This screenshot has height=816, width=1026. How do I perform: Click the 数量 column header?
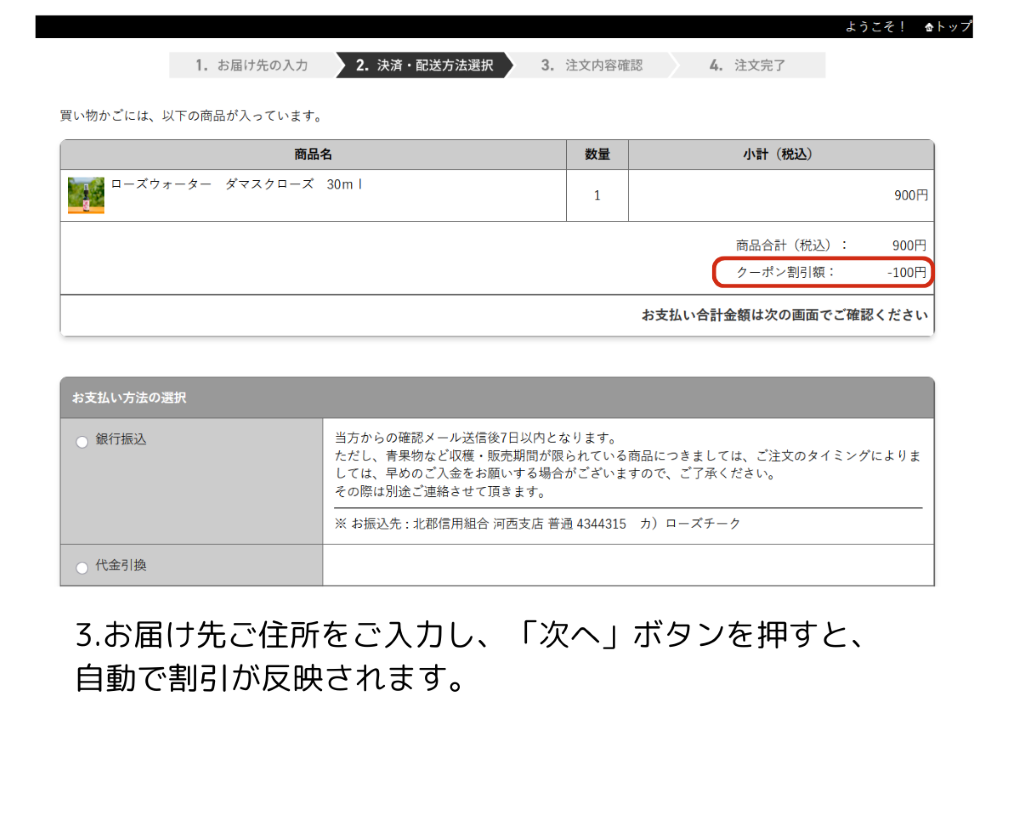point(597,154)
